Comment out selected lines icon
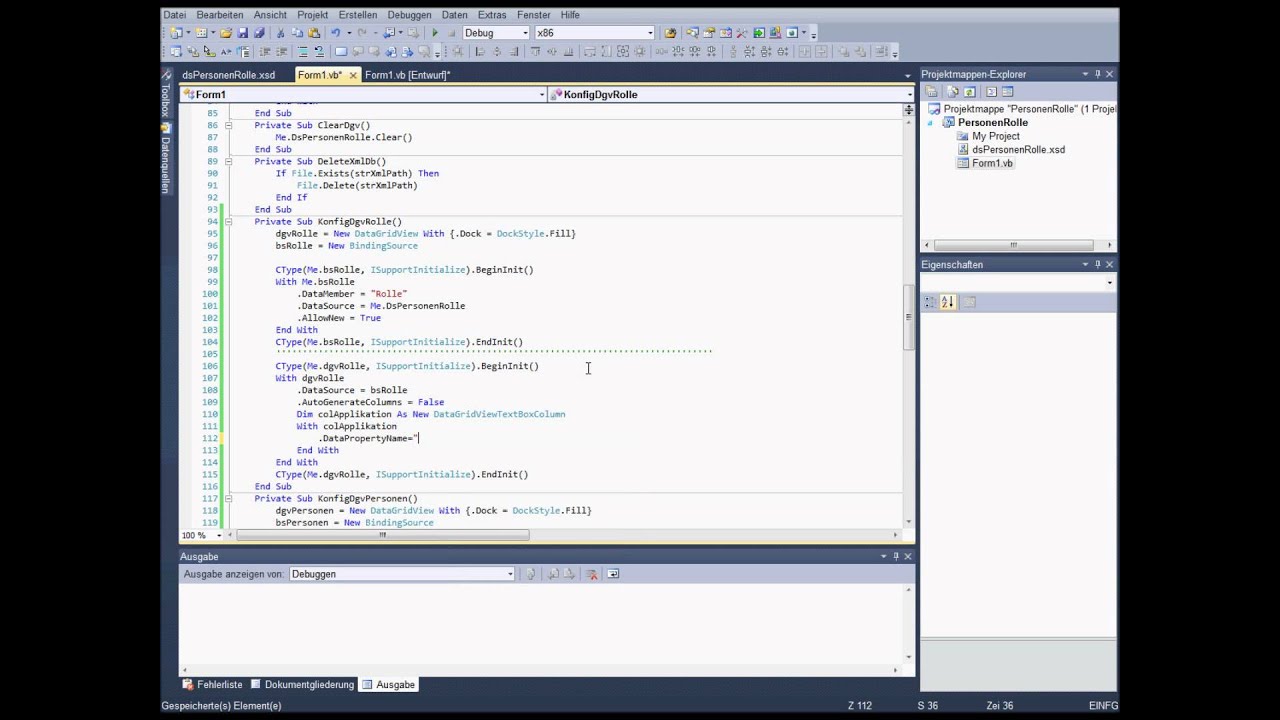This screenshot has width=1280, height=720. 302,52
